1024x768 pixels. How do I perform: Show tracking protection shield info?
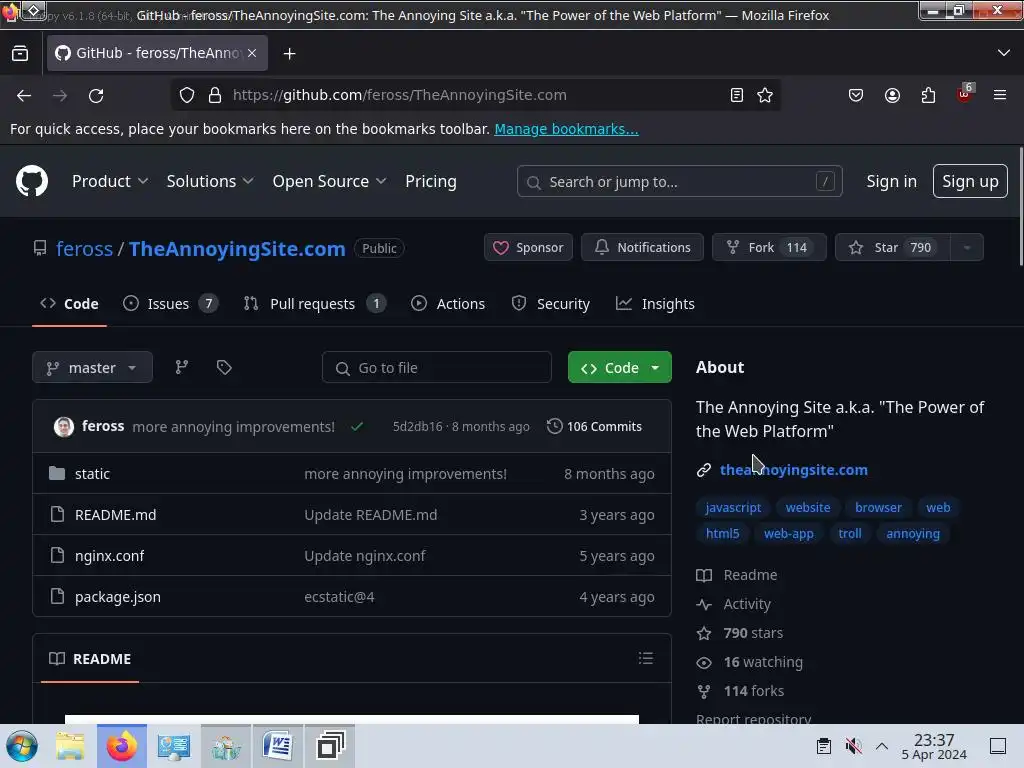coord(187,95)
